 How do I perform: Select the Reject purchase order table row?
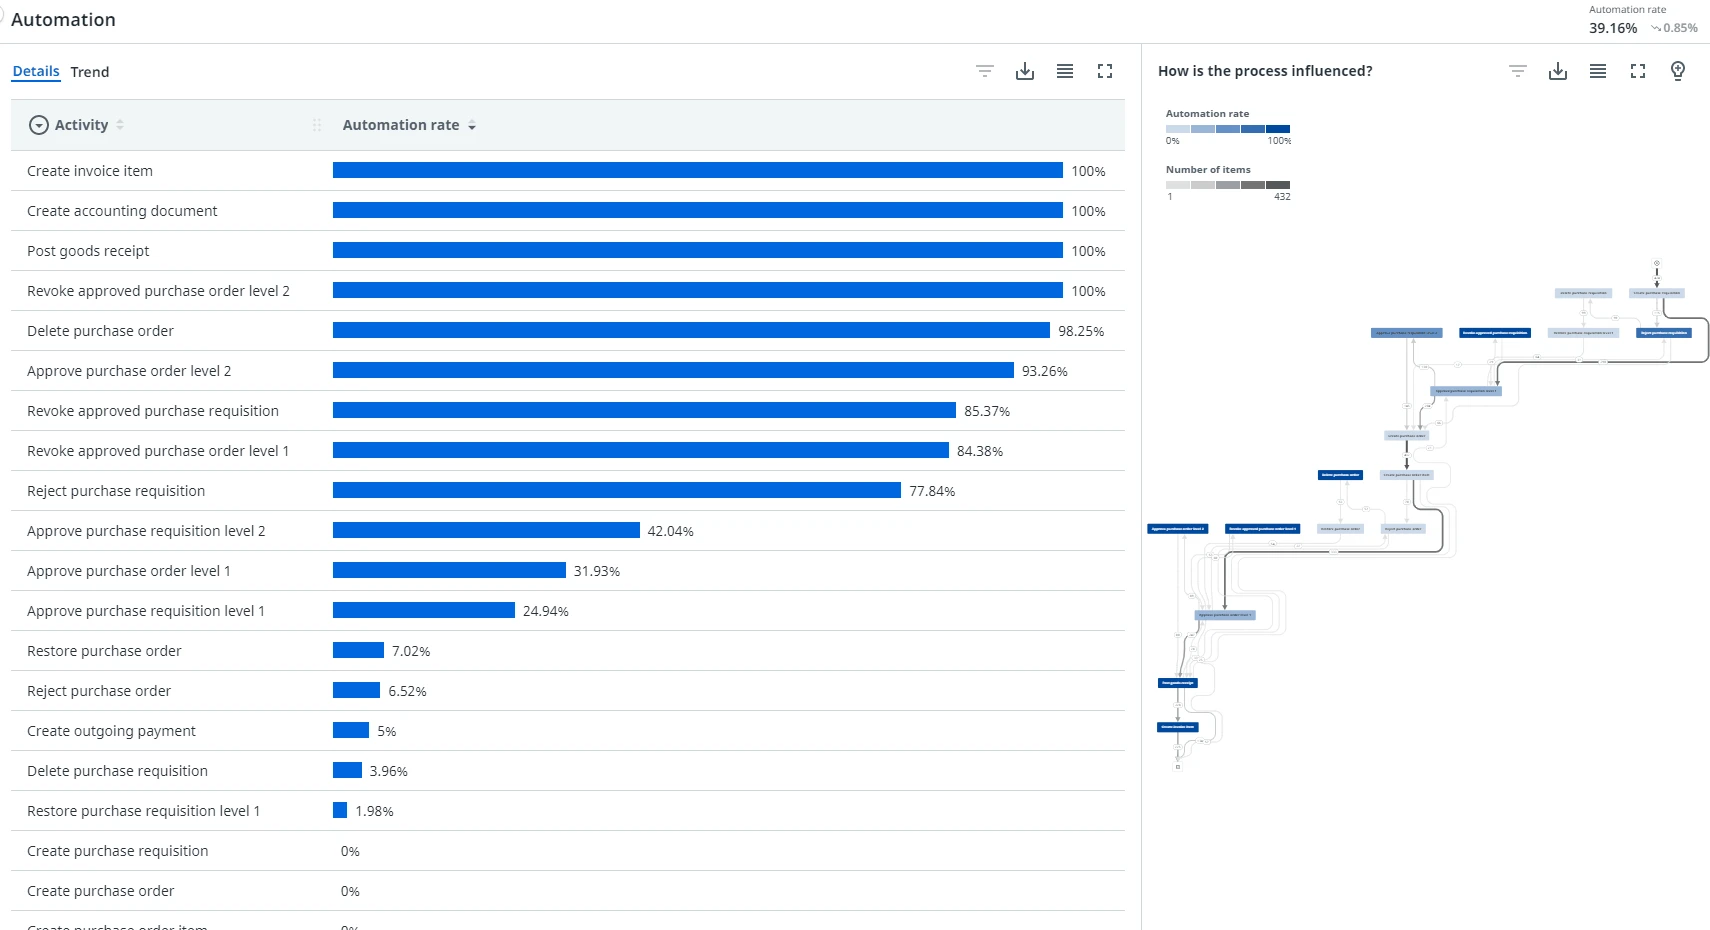click(x=568, y=691)
